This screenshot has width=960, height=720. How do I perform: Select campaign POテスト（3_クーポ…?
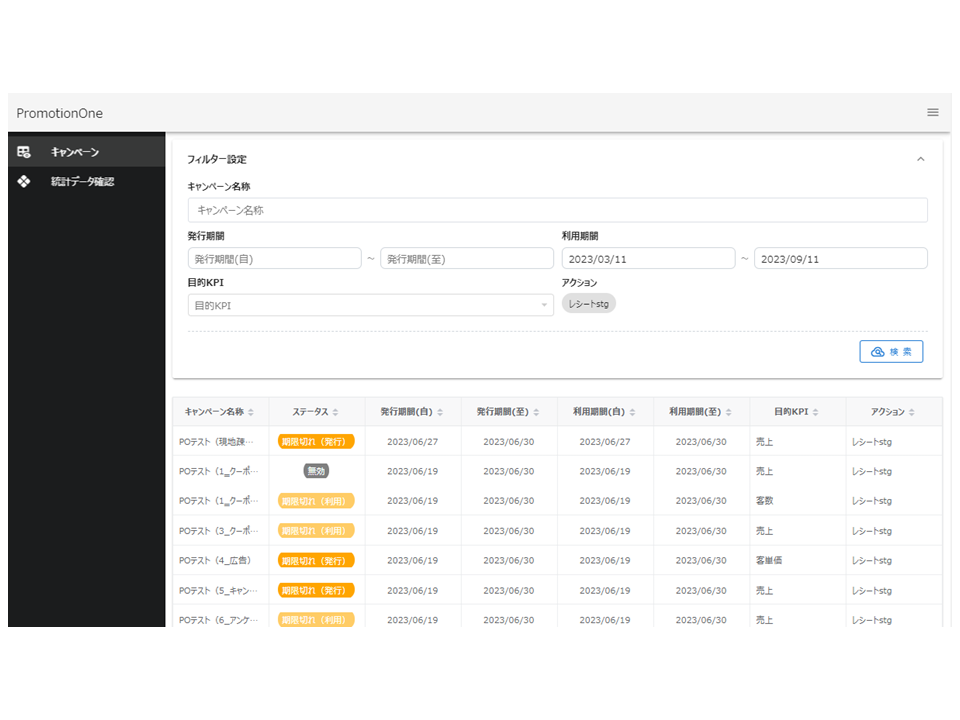219,531
